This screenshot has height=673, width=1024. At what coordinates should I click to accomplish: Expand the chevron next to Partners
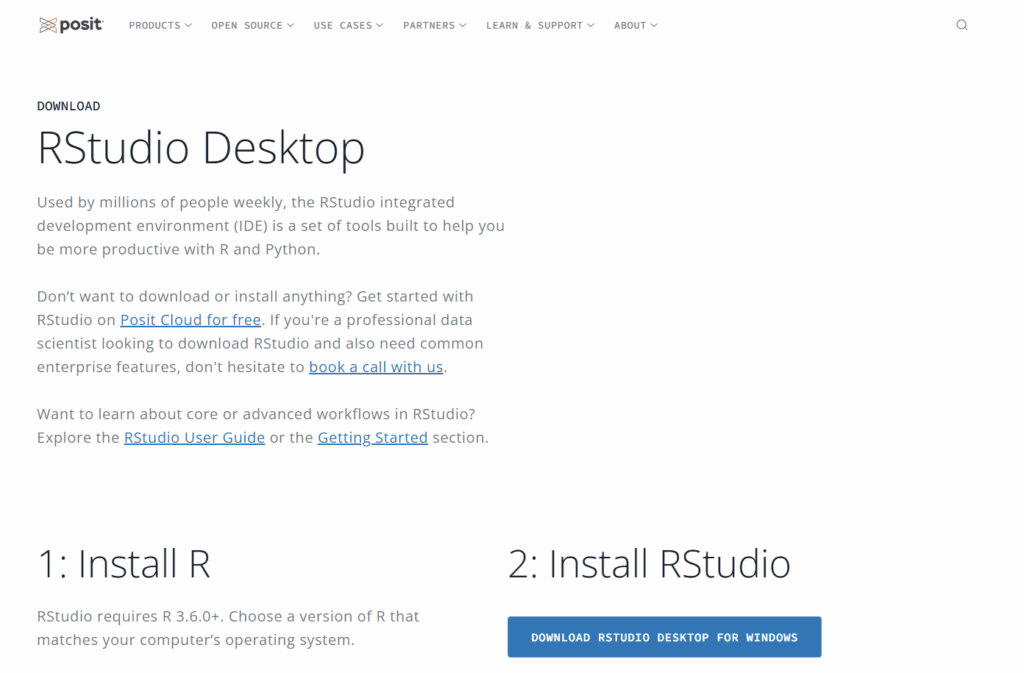463,25
